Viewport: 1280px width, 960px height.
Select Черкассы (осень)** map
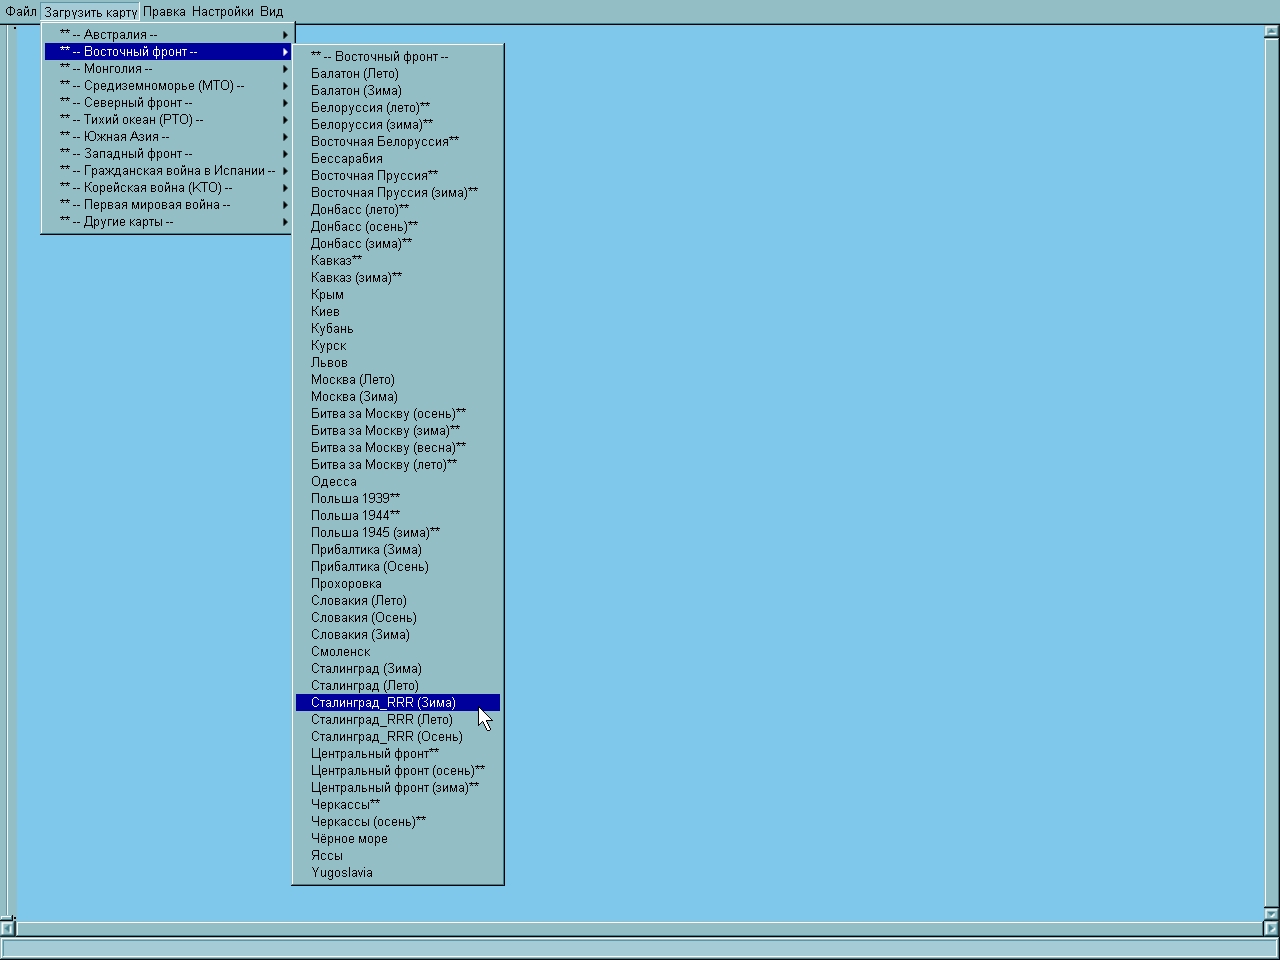pyautogui.click(x=398, y=822)
